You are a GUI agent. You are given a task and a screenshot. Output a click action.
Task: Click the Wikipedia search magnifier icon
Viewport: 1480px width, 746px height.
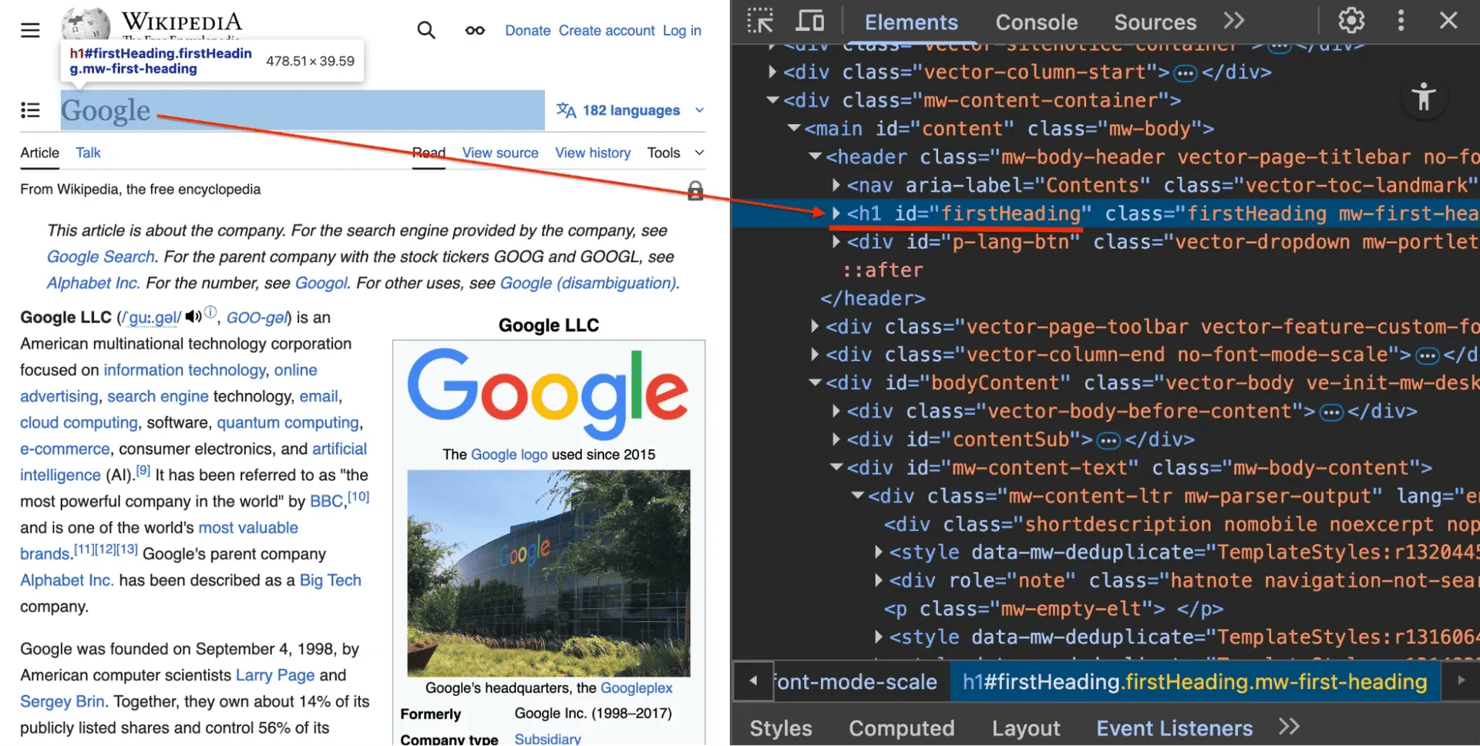426,30
